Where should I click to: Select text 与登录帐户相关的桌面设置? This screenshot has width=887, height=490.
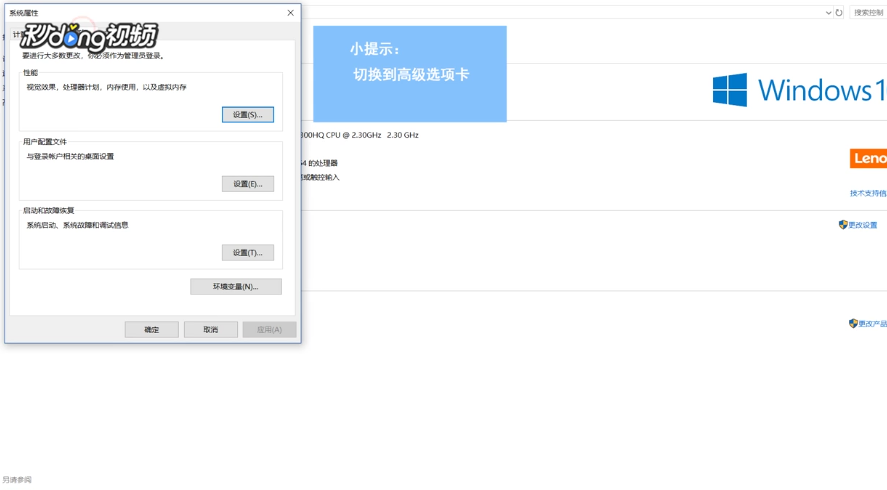(x=70, y=157)
